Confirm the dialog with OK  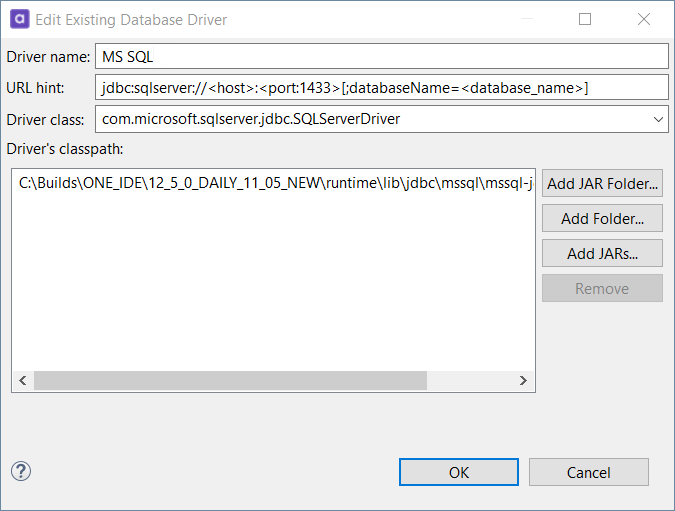(458, 472)
